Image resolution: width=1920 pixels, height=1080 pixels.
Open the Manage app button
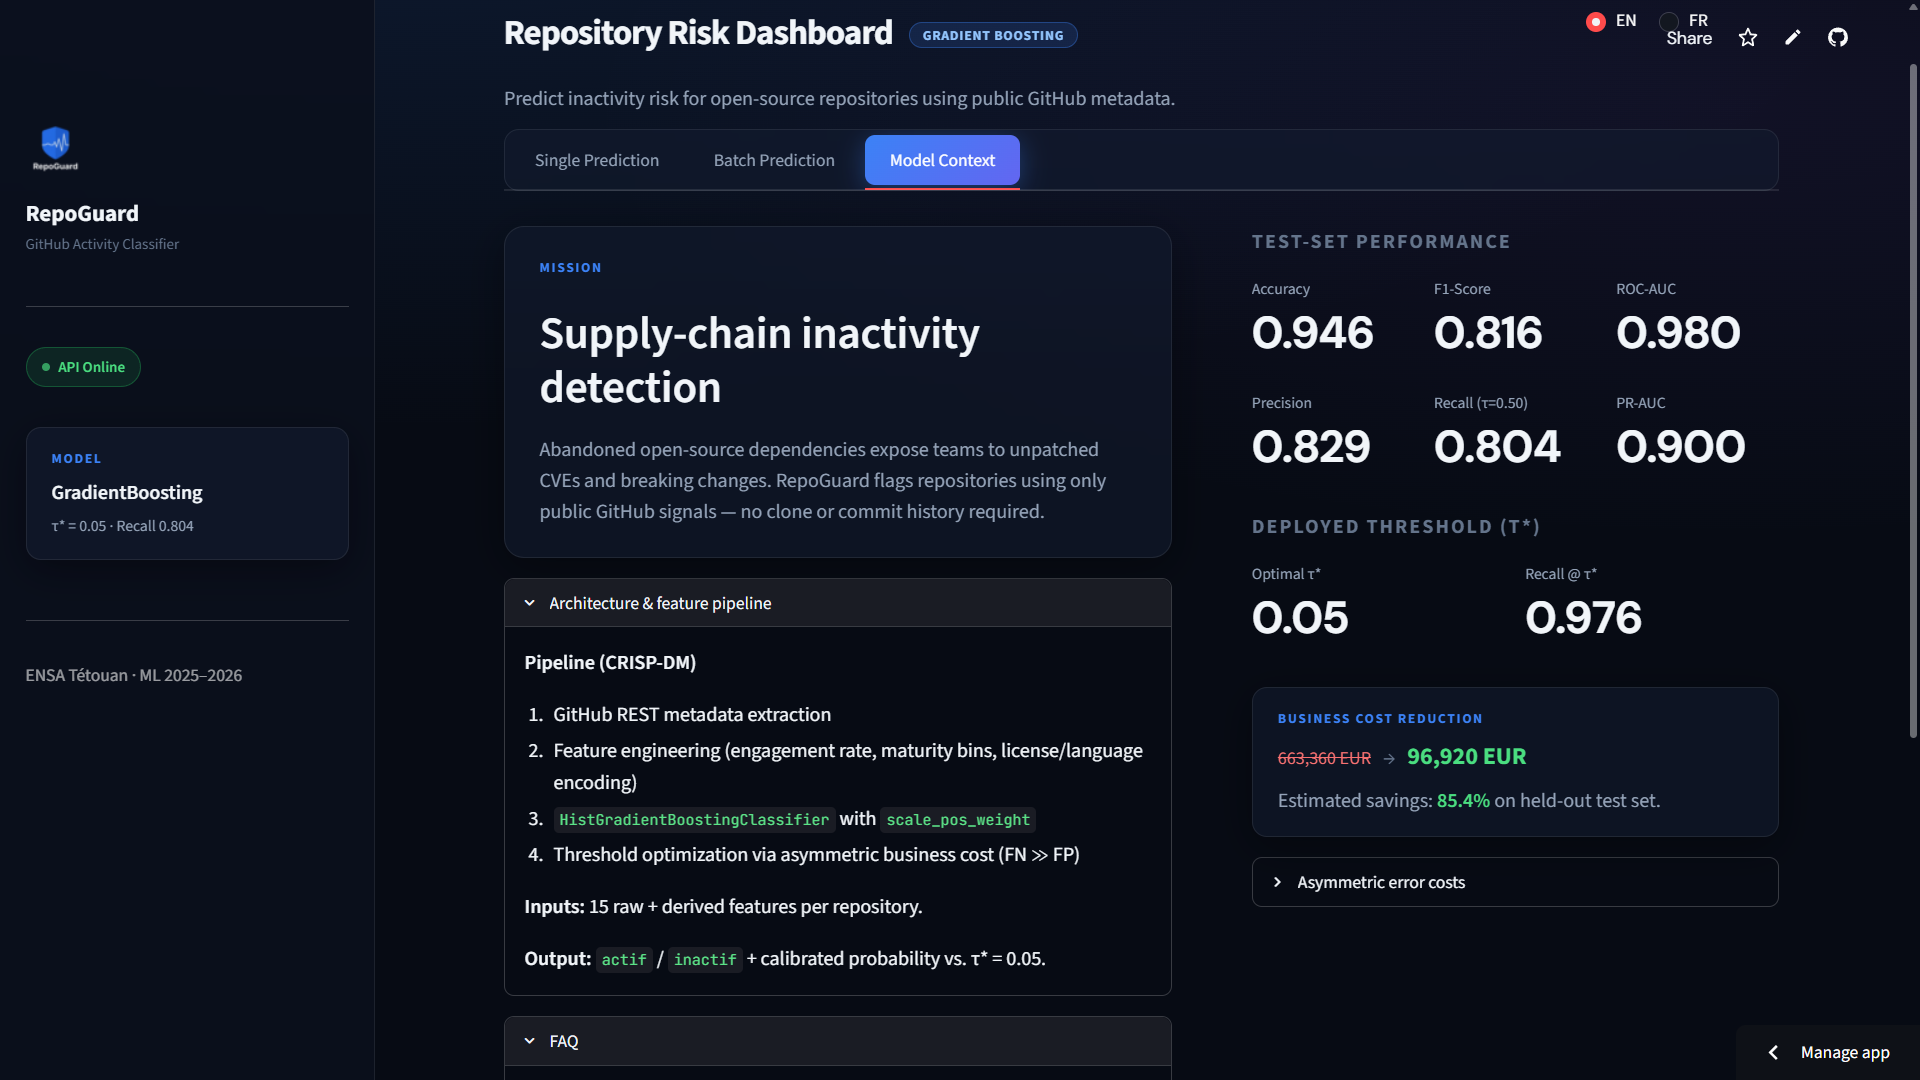[1828, 1052]
